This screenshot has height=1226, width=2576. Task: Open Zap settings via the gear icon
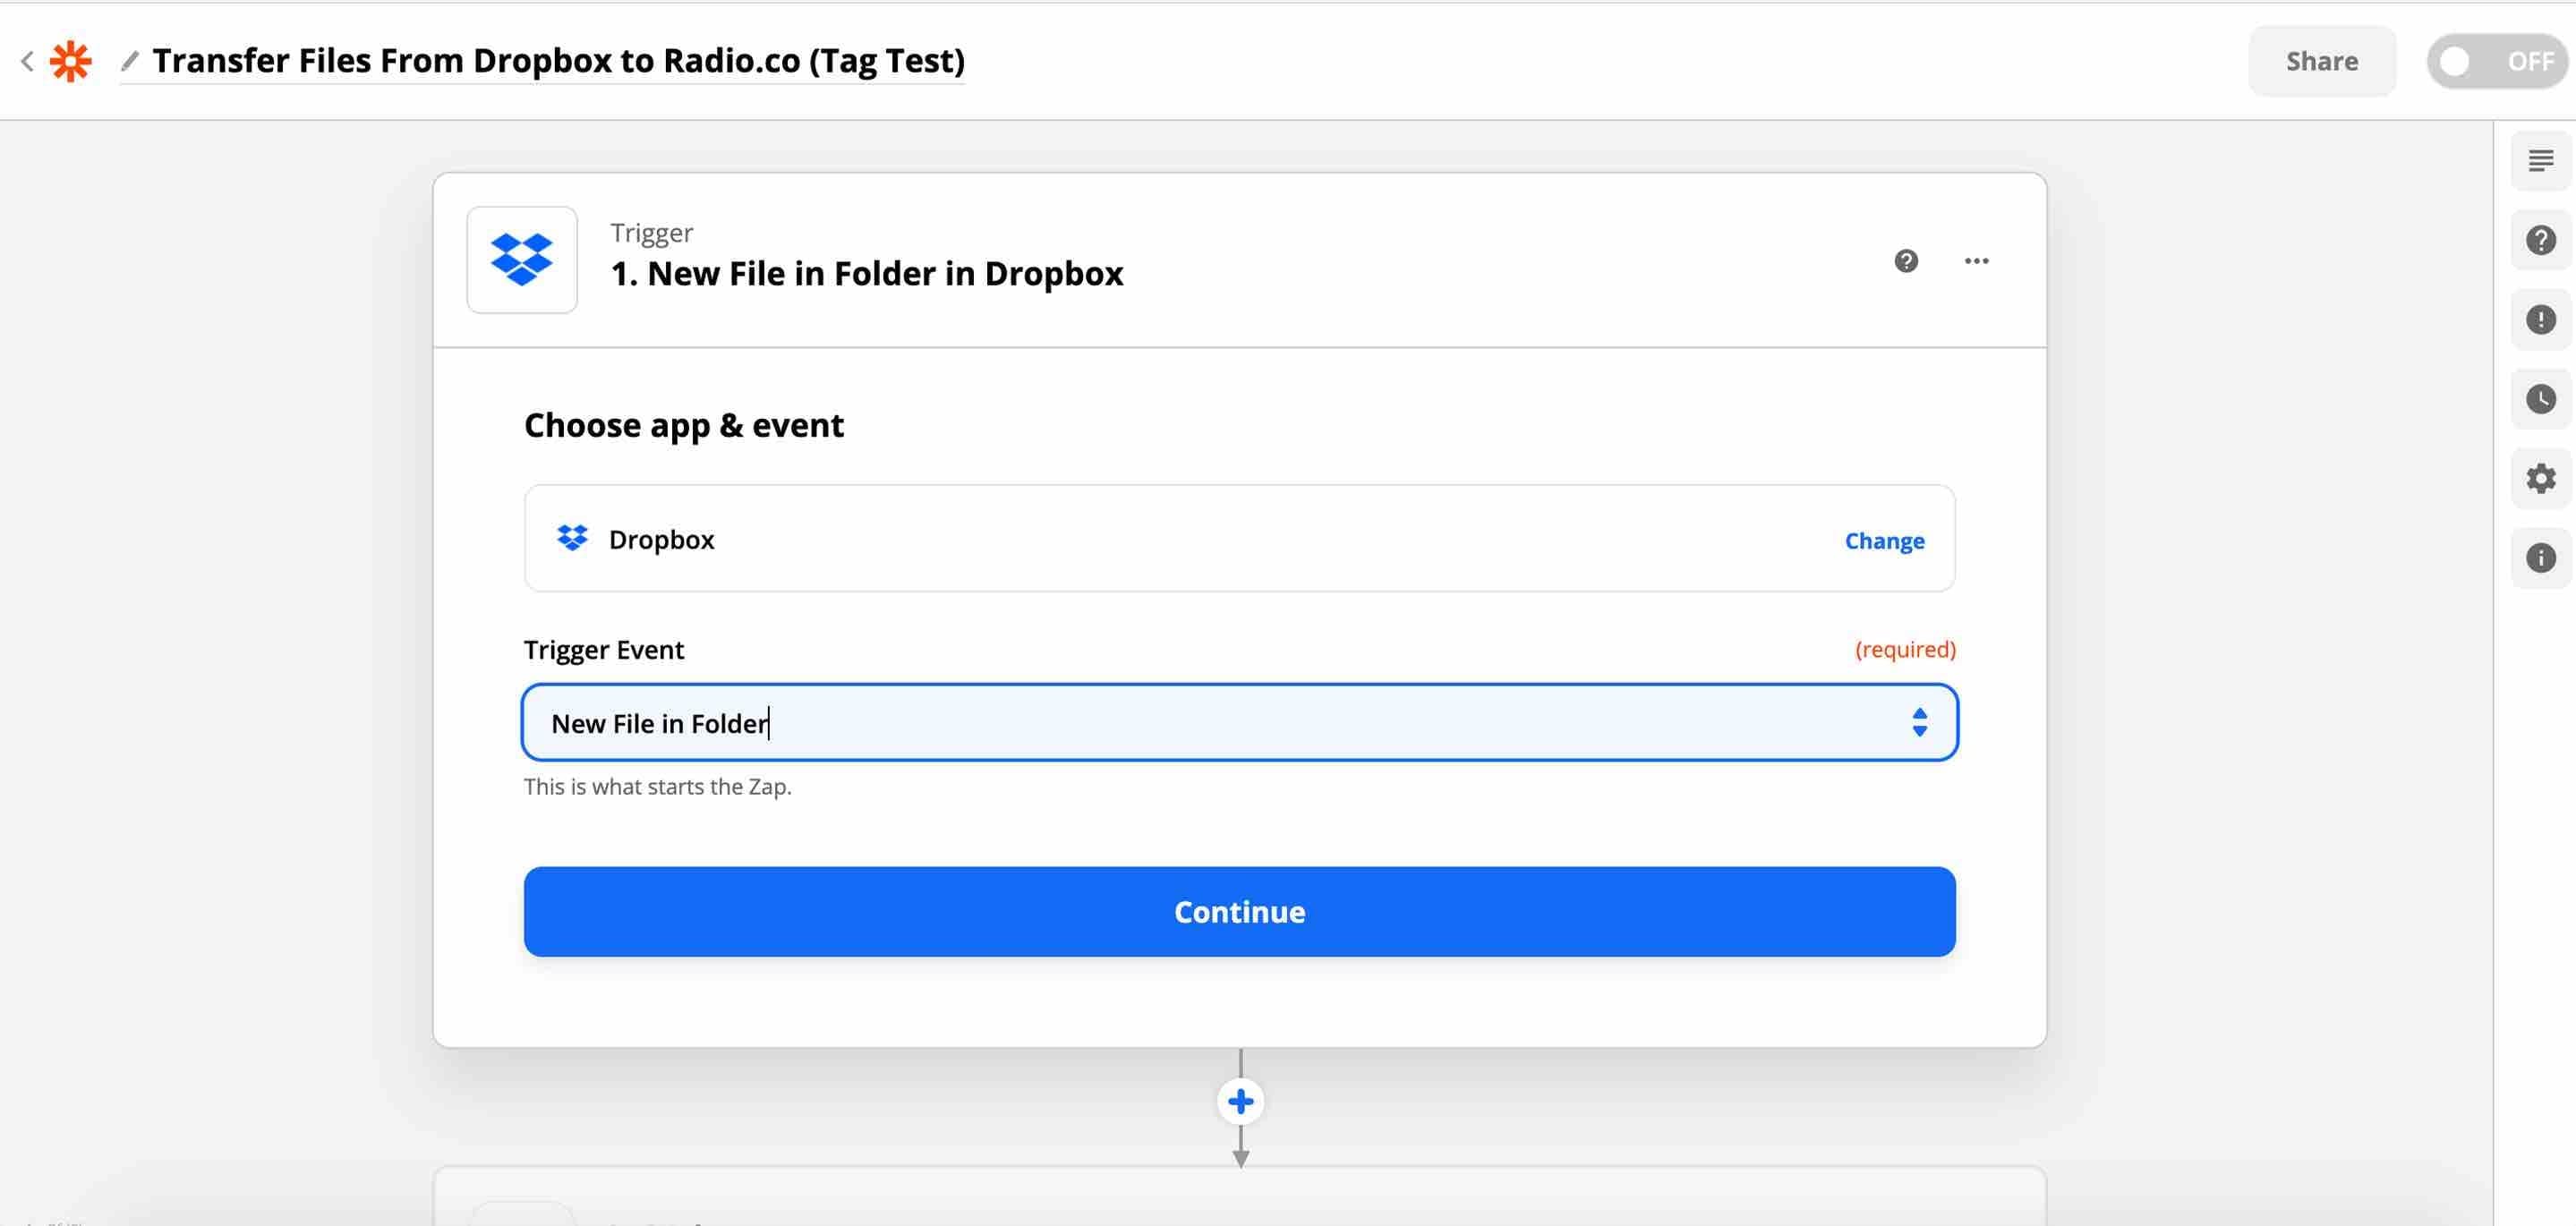pos(2540,478)
